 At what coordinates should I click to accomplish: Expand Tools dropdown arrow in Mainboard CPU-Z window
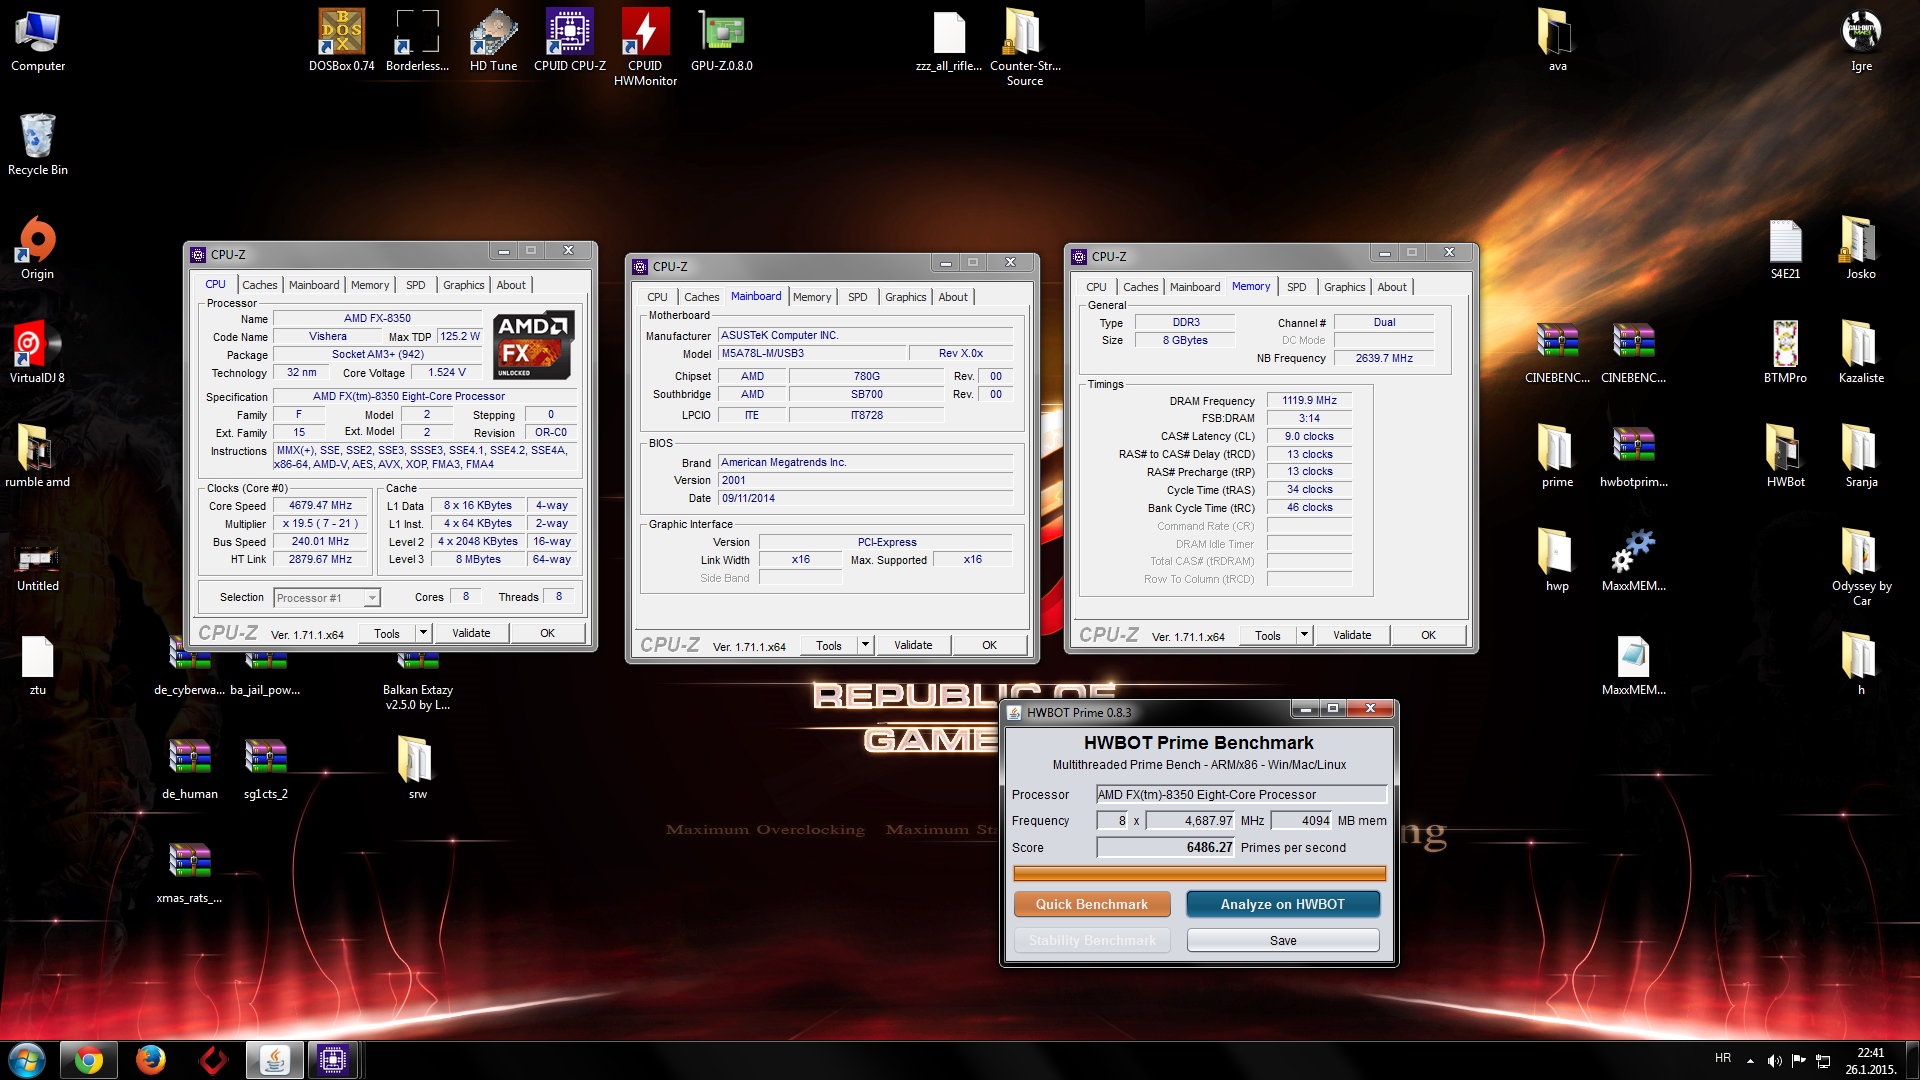click(x=865, y=645)
